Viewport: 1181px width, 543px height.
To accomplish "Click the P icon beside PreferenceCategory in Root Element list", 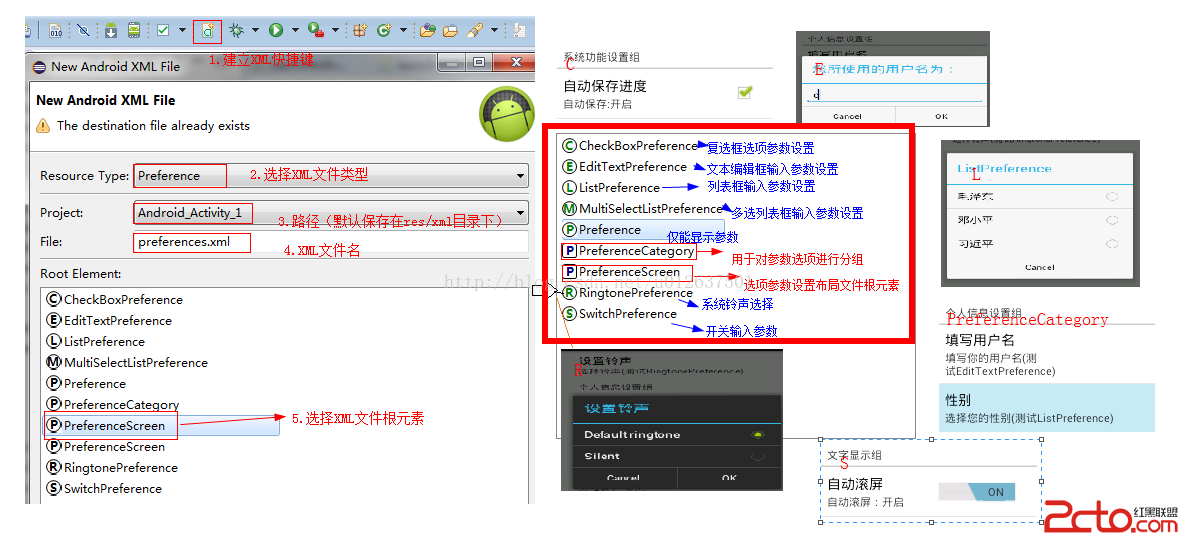I will tap(53, 404).
